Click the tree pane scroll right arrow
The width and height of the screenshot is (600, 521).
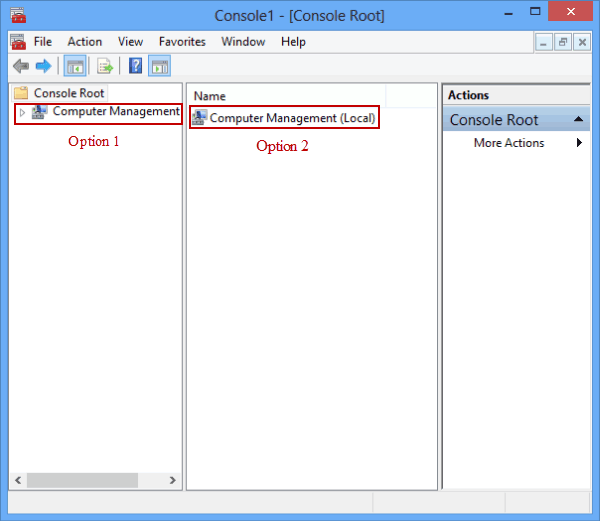[x=173, y=480]
